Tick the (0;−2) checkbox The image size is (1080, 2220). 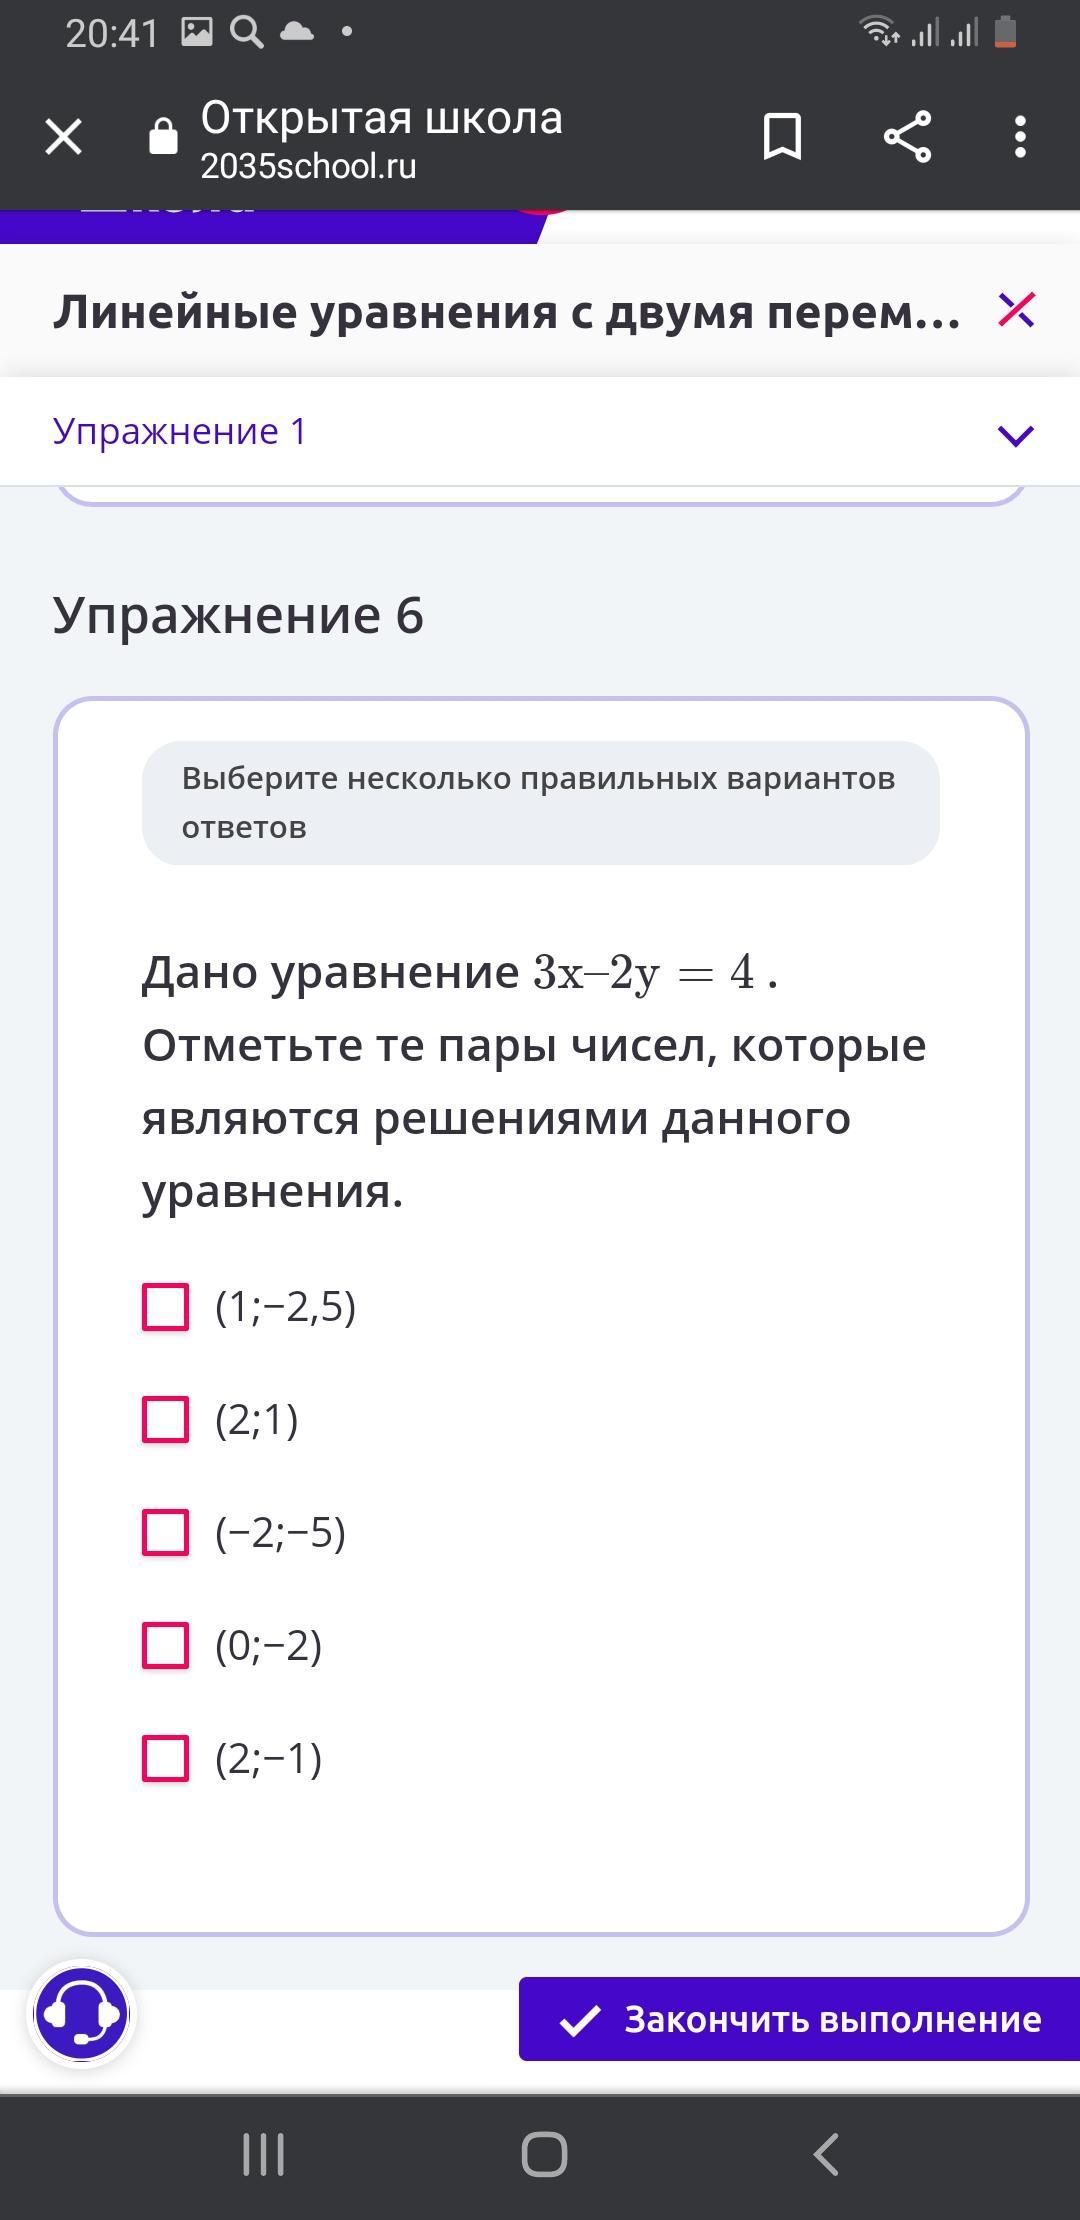(166, 1646)
